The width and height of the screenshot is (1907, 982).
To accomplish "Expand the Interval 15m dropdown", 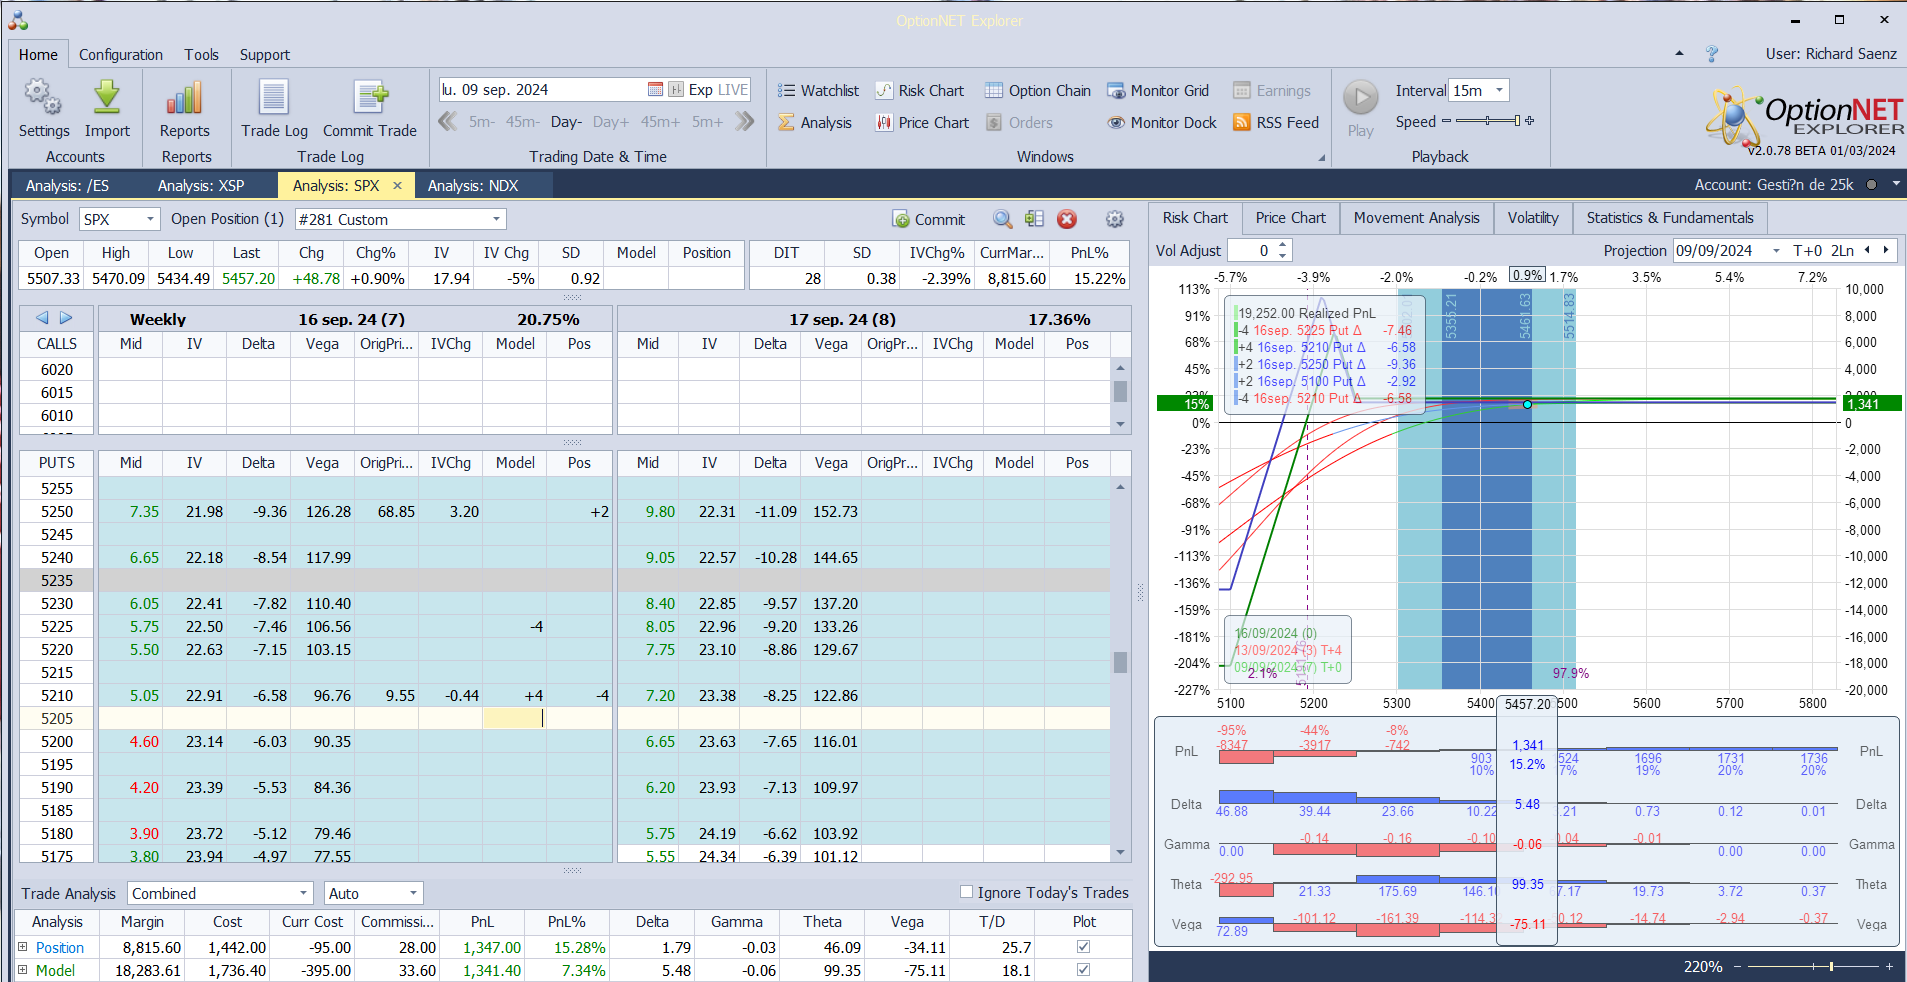I will [1498, 91].
